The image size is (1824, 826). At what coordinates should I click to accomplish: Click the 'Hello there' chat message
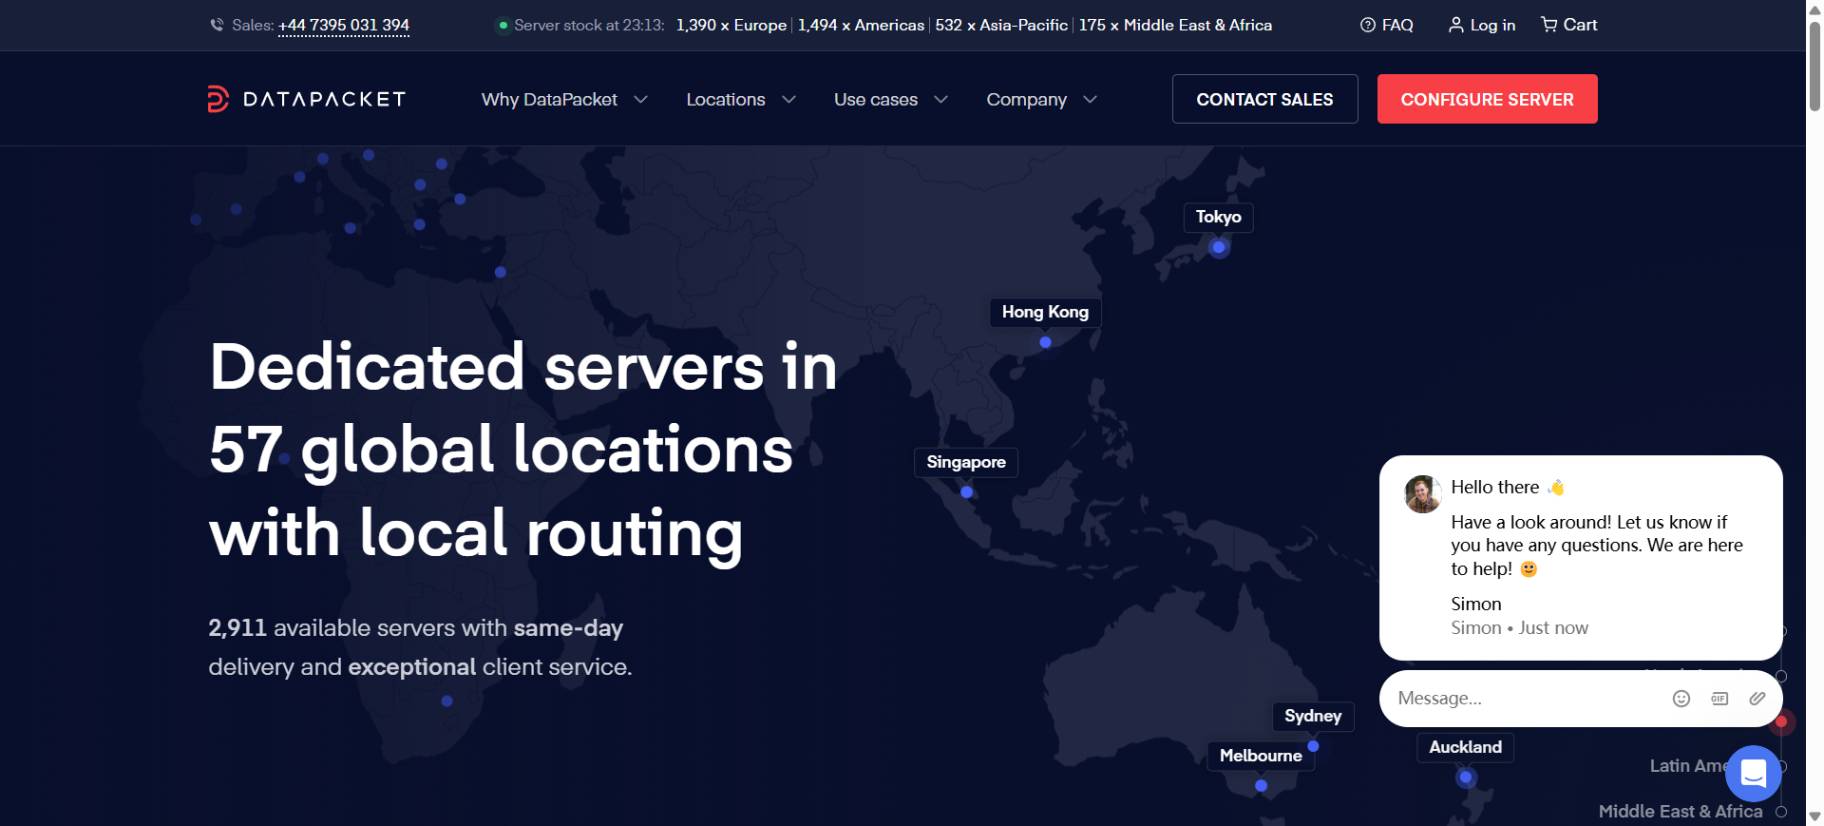point(1508,487)
